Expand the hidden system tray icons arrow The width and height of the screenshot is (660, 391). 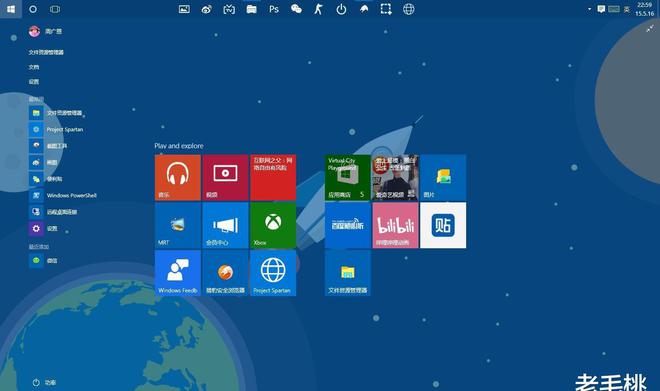[x=589, y=9]
